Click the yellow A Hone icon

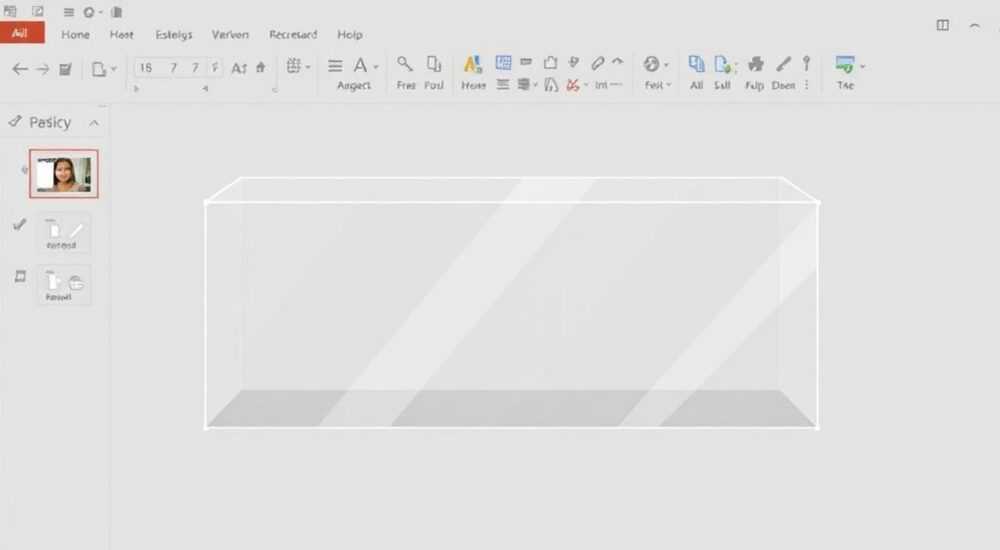coord(473,64)
